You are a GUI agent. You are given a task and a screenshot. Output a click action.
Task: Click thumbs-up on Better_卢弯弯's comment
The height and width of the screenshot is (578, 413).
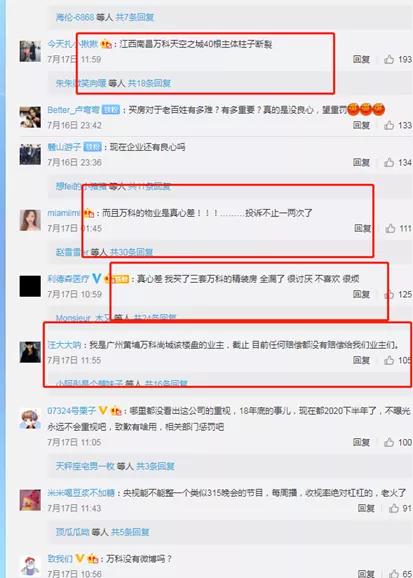pos(389,125)
